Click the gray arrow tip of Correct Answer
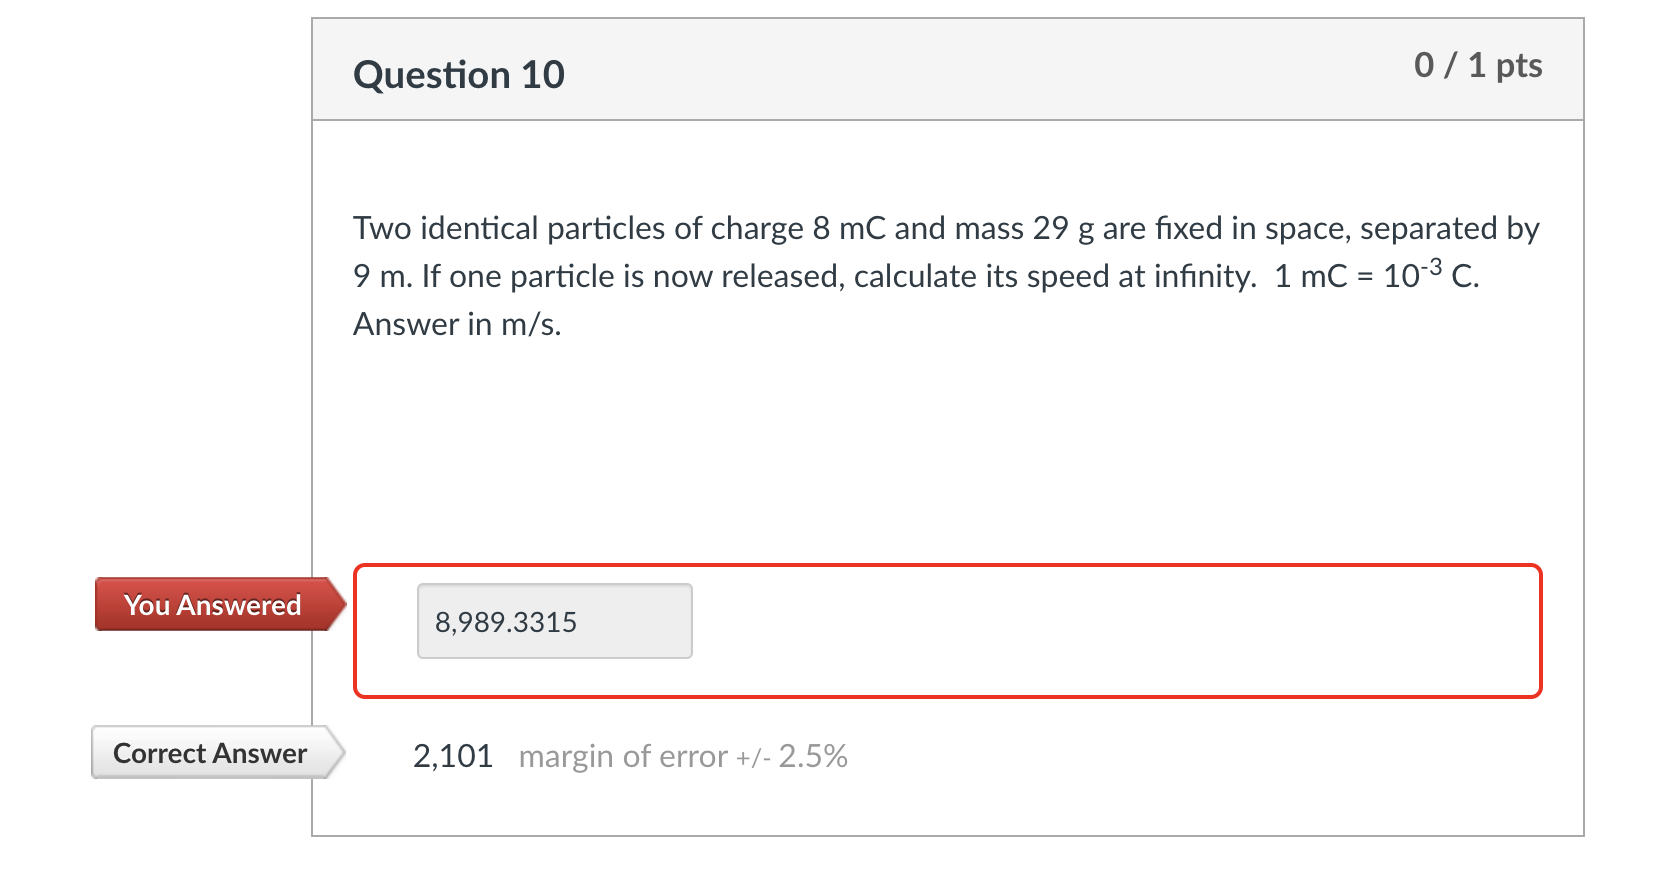This screenshot has height=890, width=1664. point(337,753)
